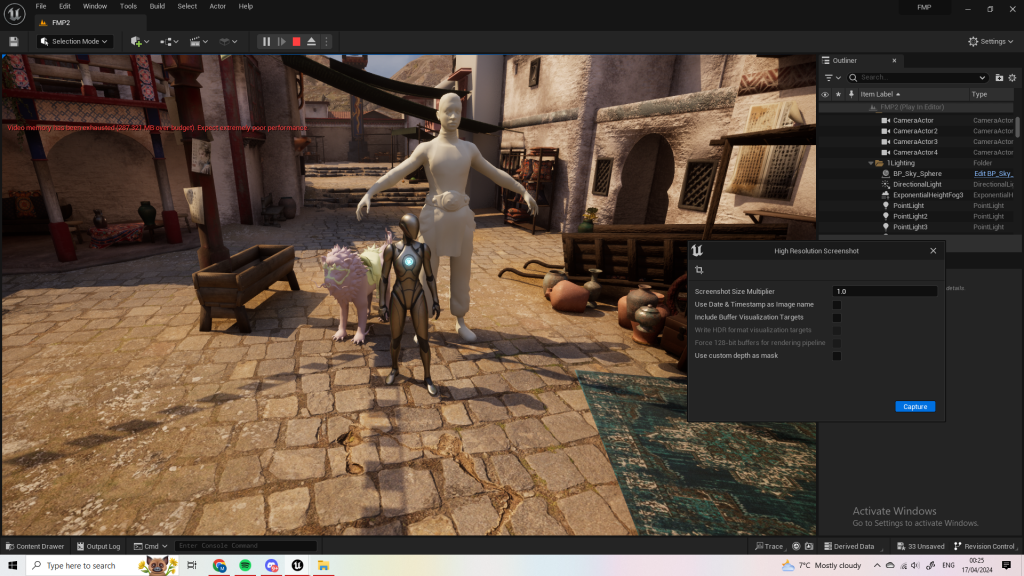
Task: Expand the Outliner search history arrow
Action: tap(982, 78)
